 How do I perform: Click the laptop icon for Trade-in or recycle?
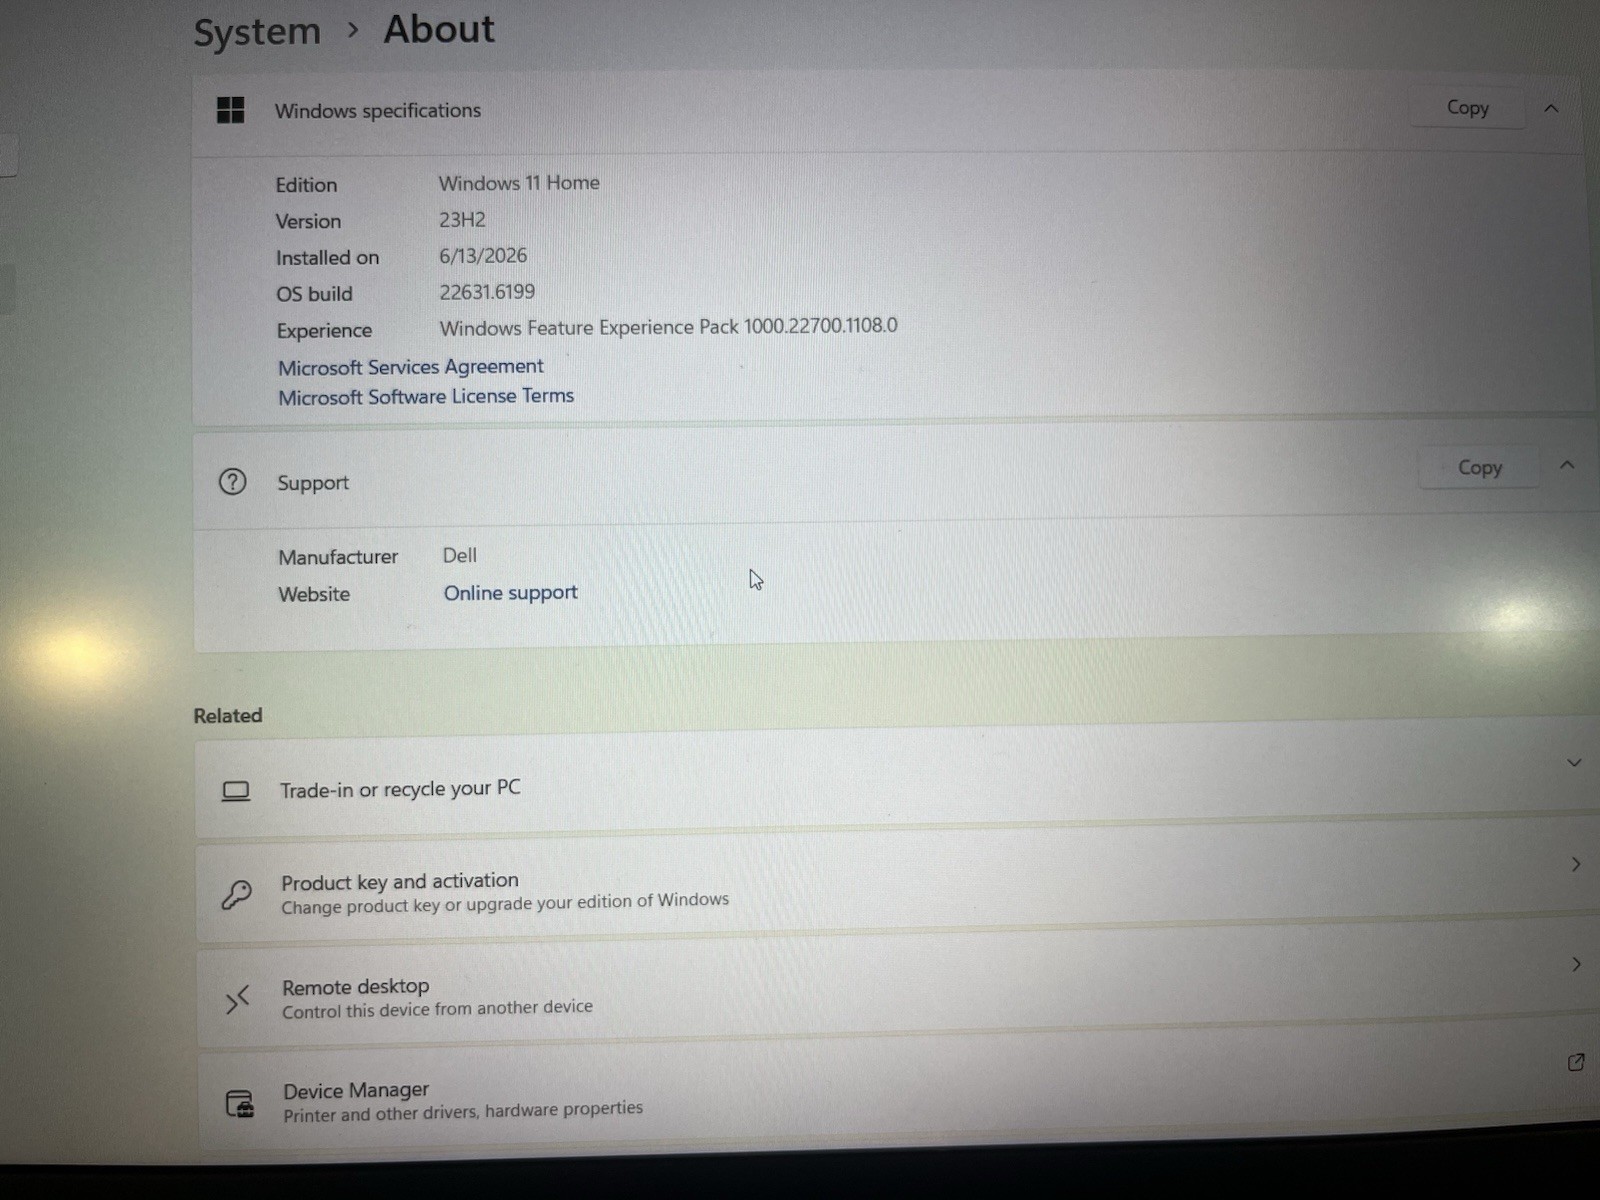click(236, 791)
